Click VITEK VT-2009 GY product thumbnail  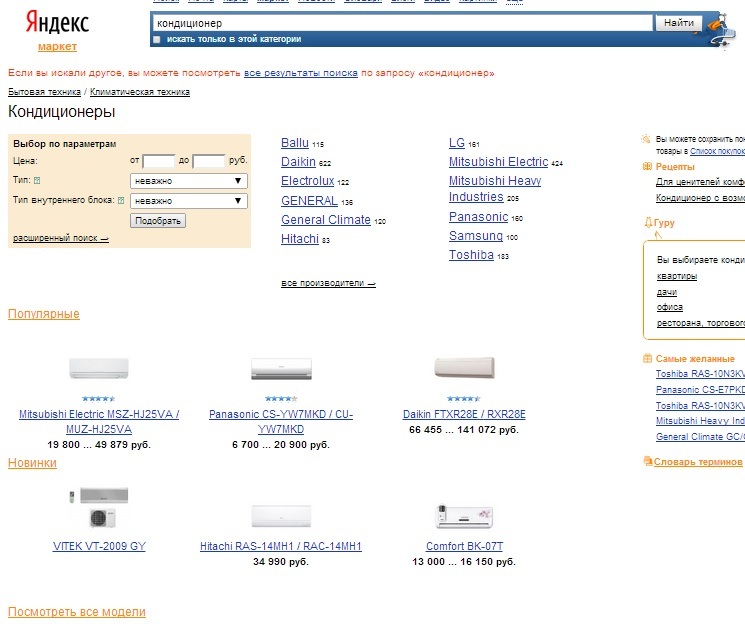(99, 508)
